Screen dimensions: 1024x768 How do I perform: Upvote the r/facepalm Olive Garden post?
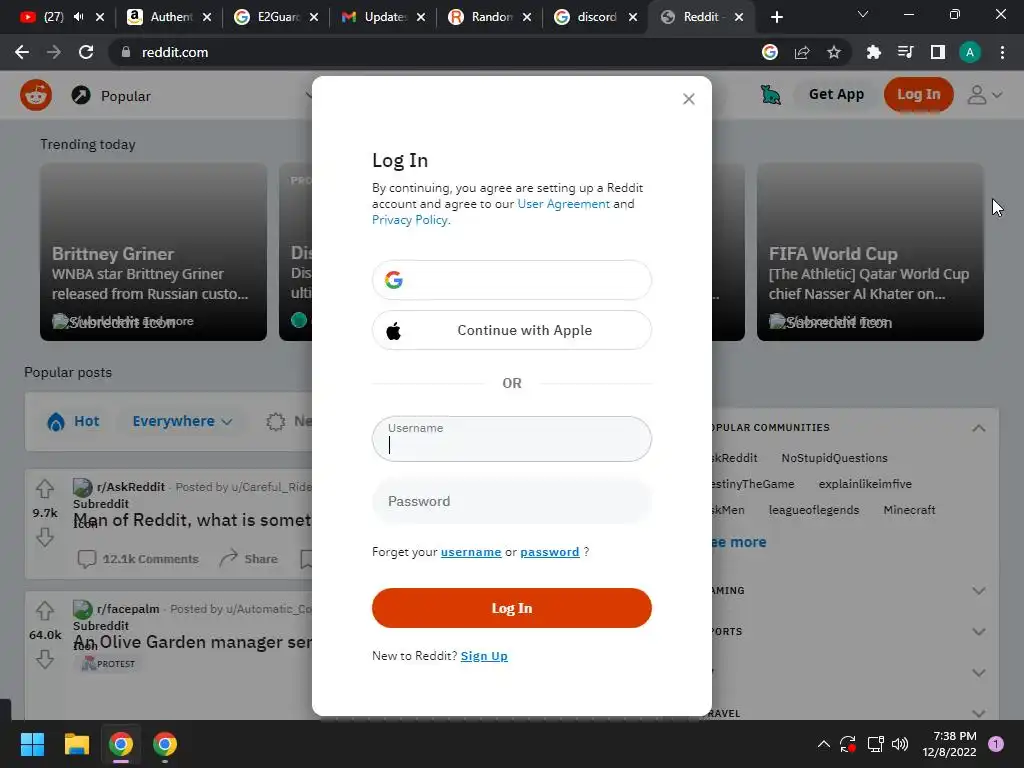(44, 611)
